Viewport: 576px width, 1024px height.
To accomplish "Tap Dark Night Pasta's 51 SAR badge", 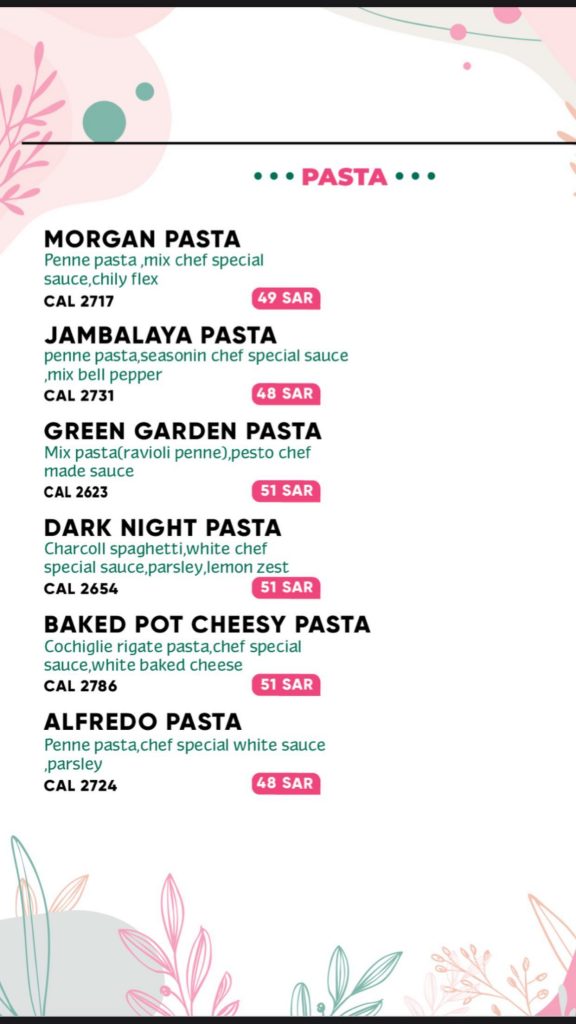I will (285, 587).
